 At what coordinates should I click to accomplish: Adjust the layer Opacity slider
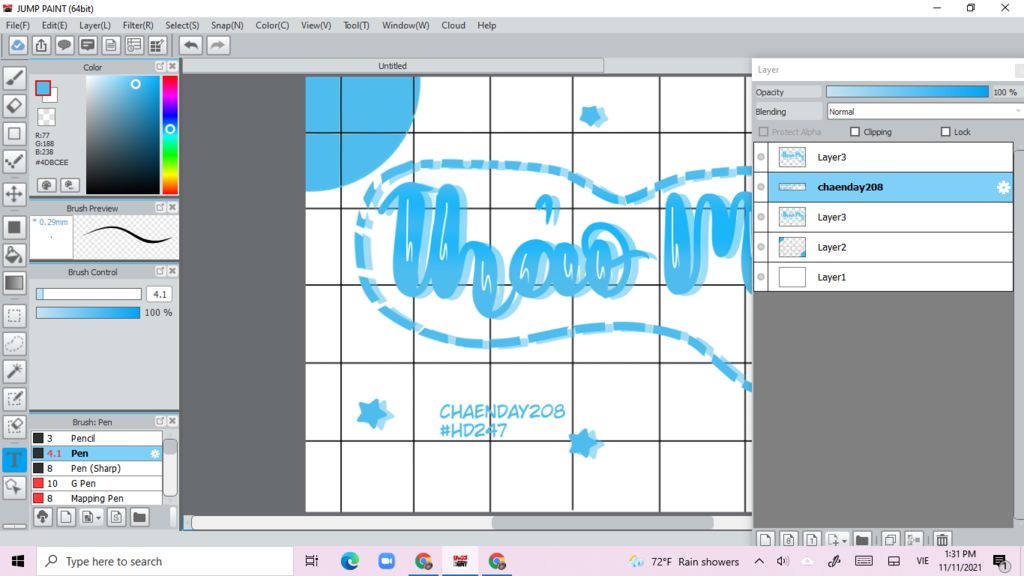[907, 92]
